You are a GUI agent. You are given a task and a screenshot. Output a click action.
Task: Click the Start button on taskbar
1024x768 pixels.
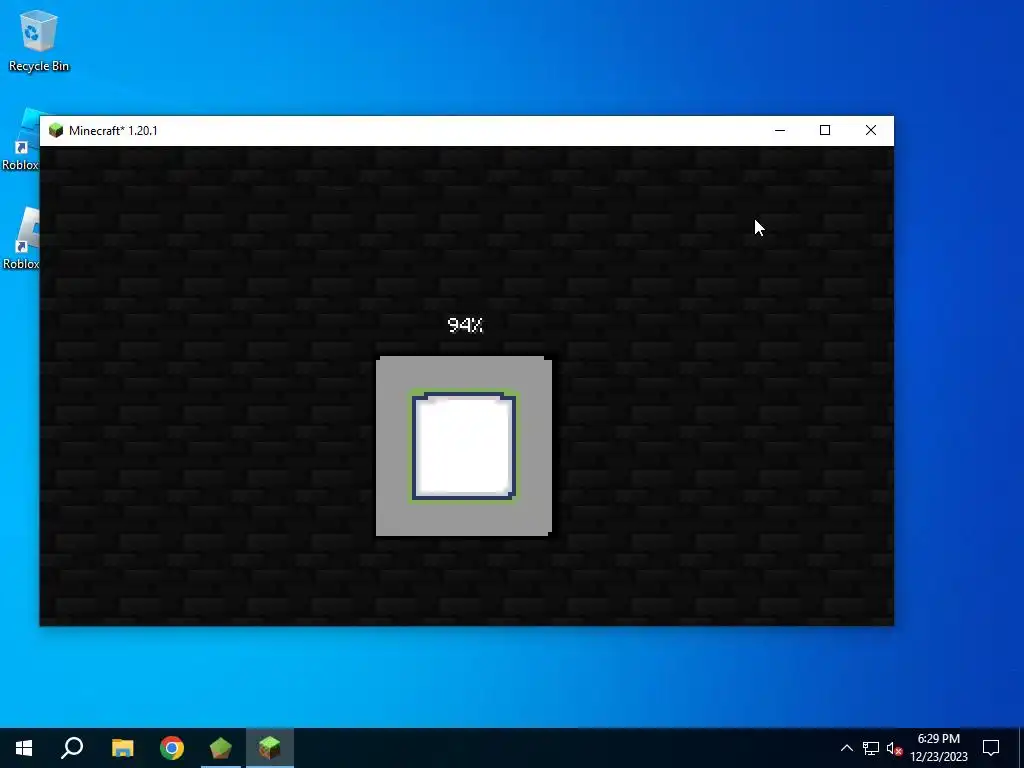[24, 748]
